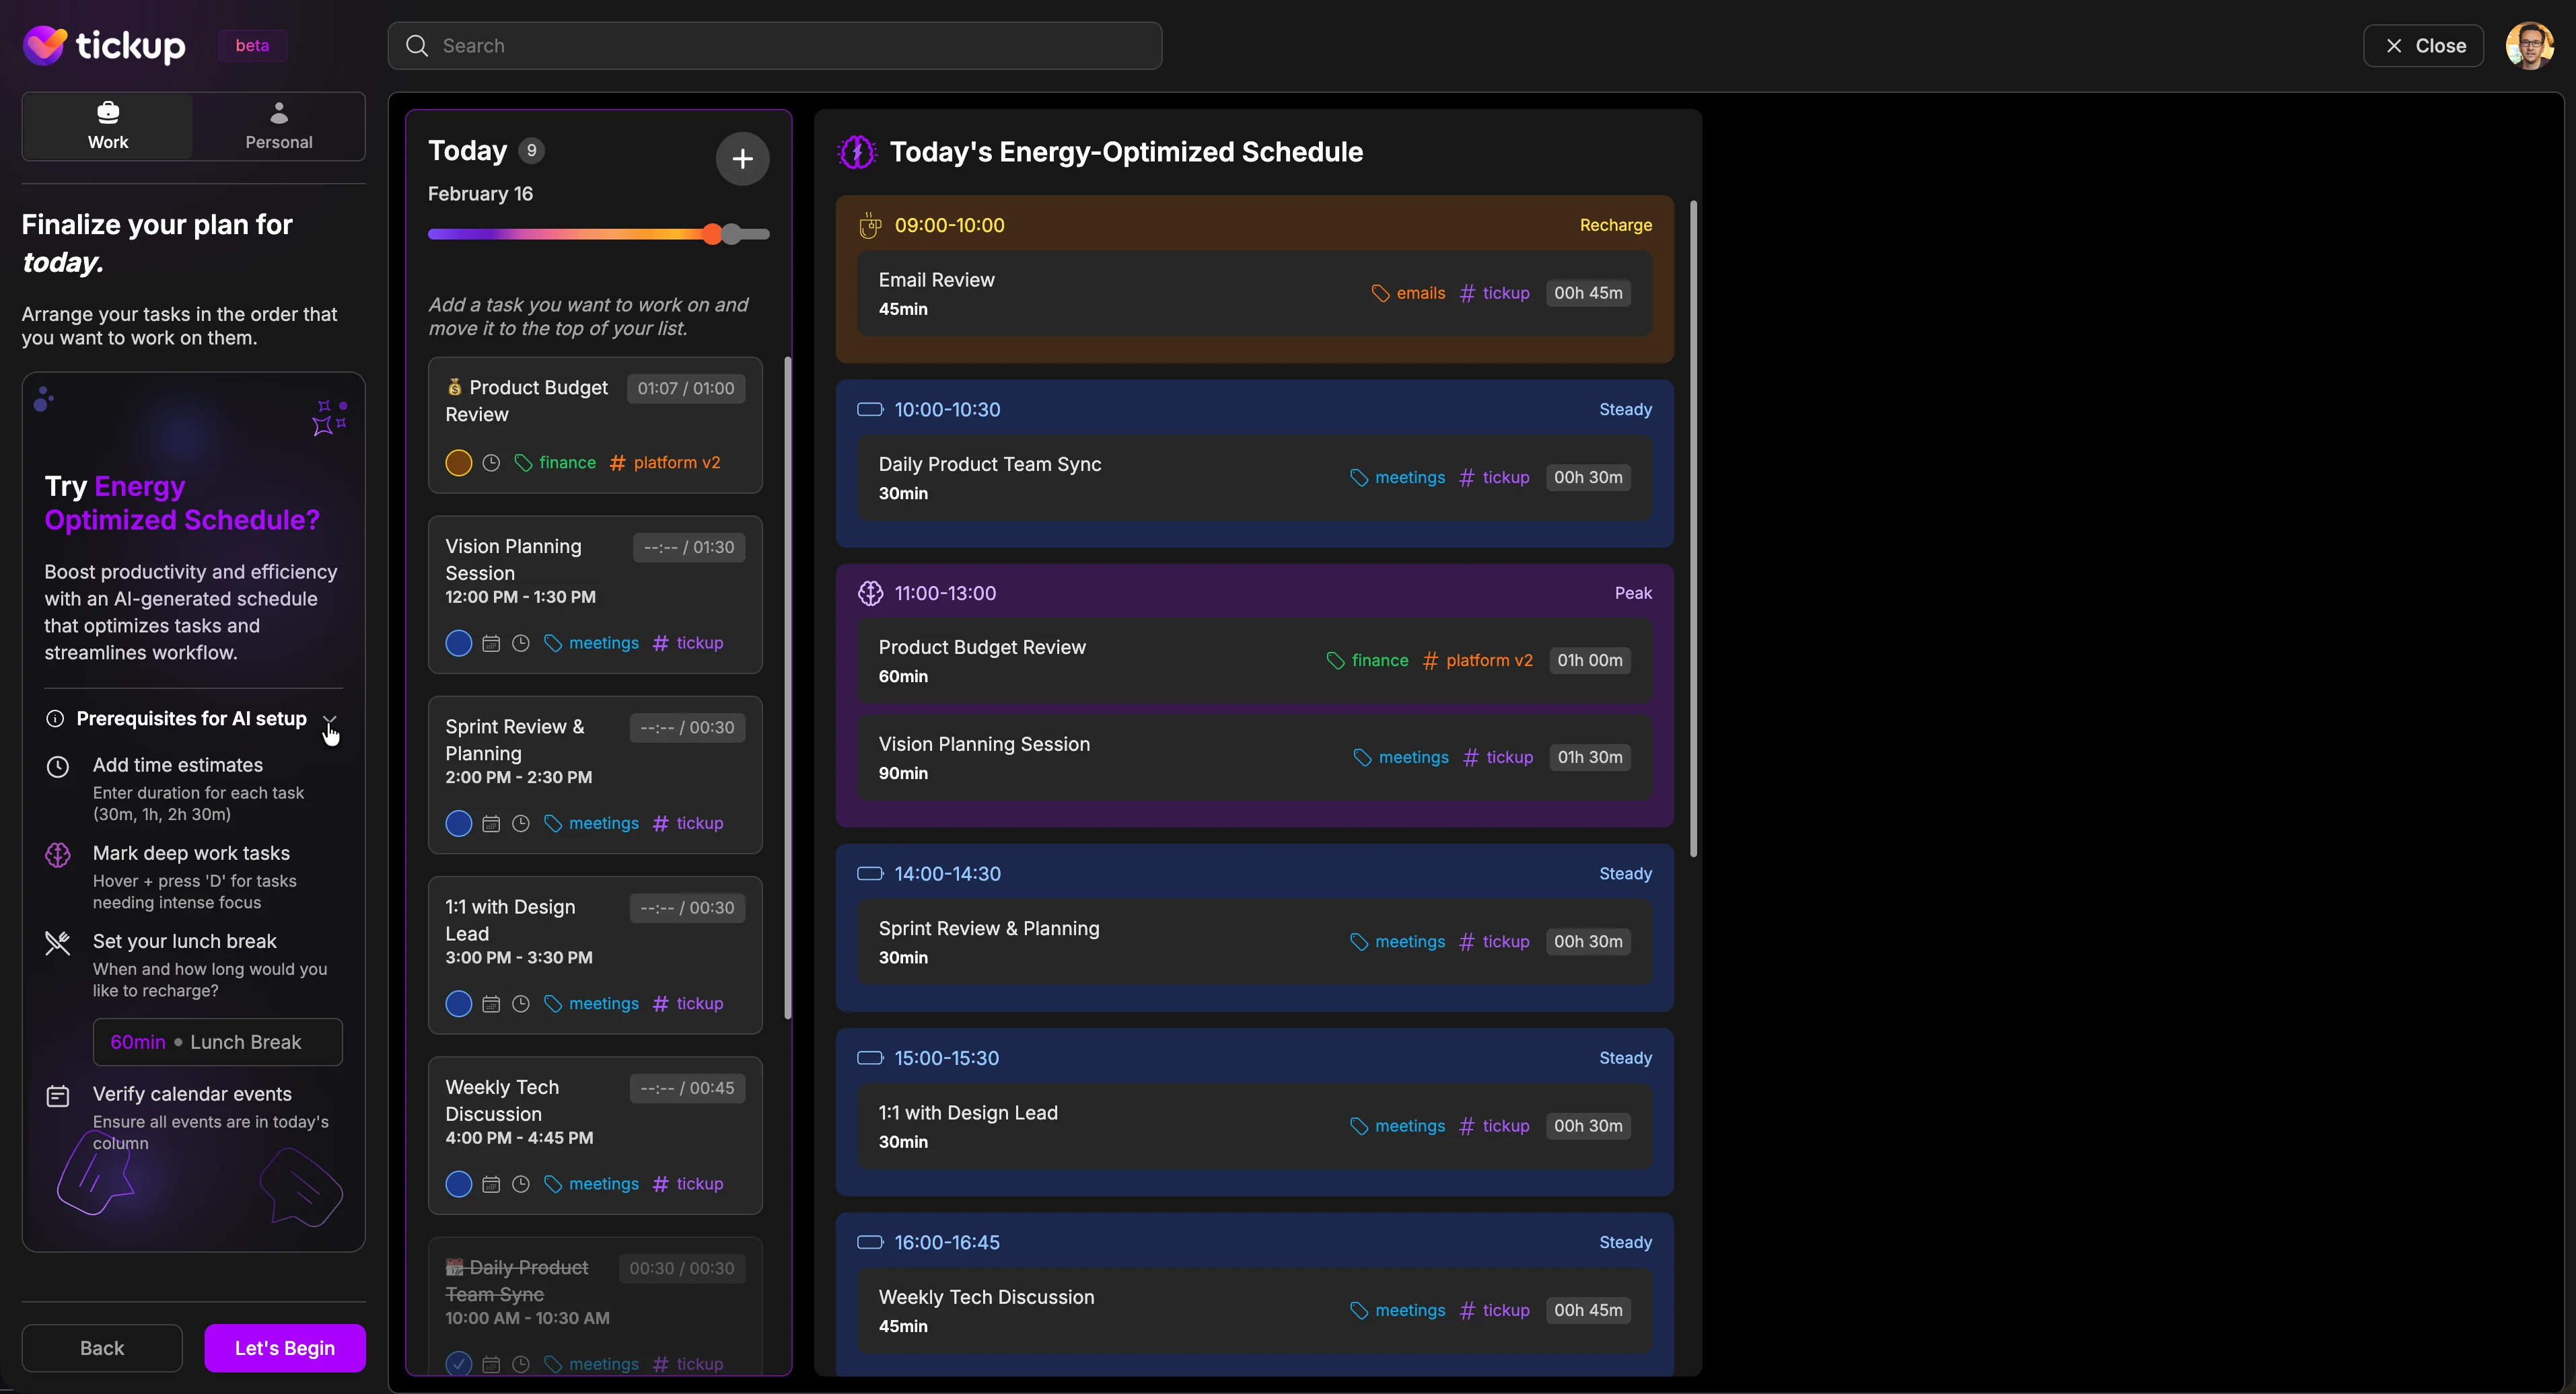Click the day progress slider handle under February 16
The image size is (2576, 1394).
(x=711, y=233)
